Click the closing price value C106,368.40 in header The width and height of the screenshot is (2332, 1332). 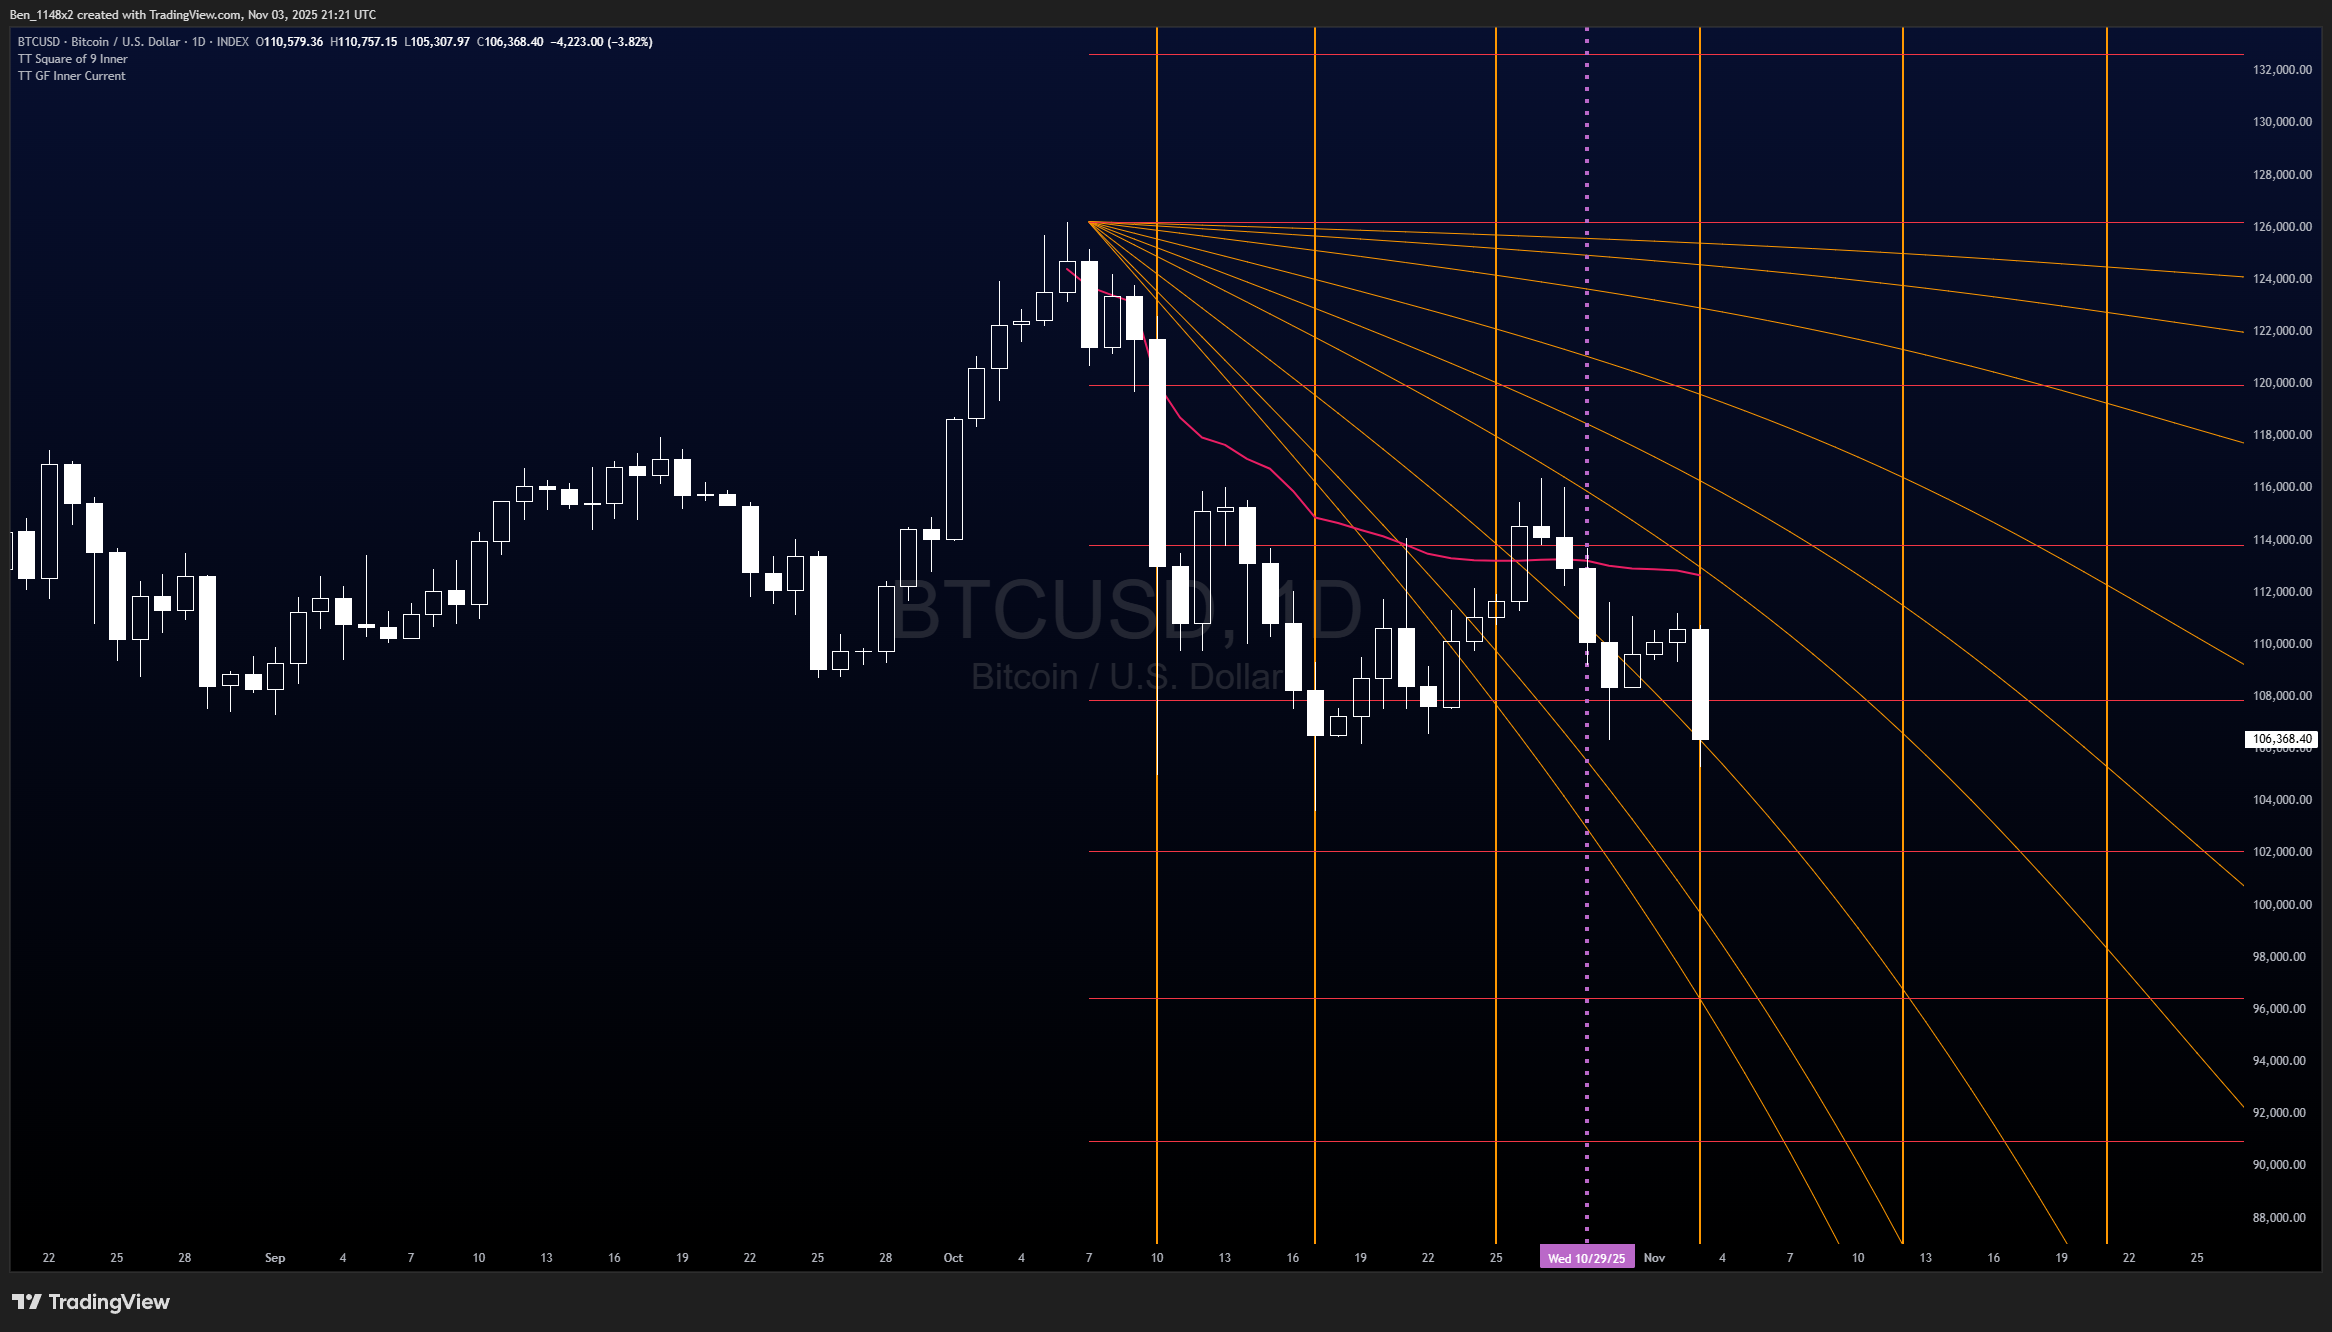tap(510, 42)
